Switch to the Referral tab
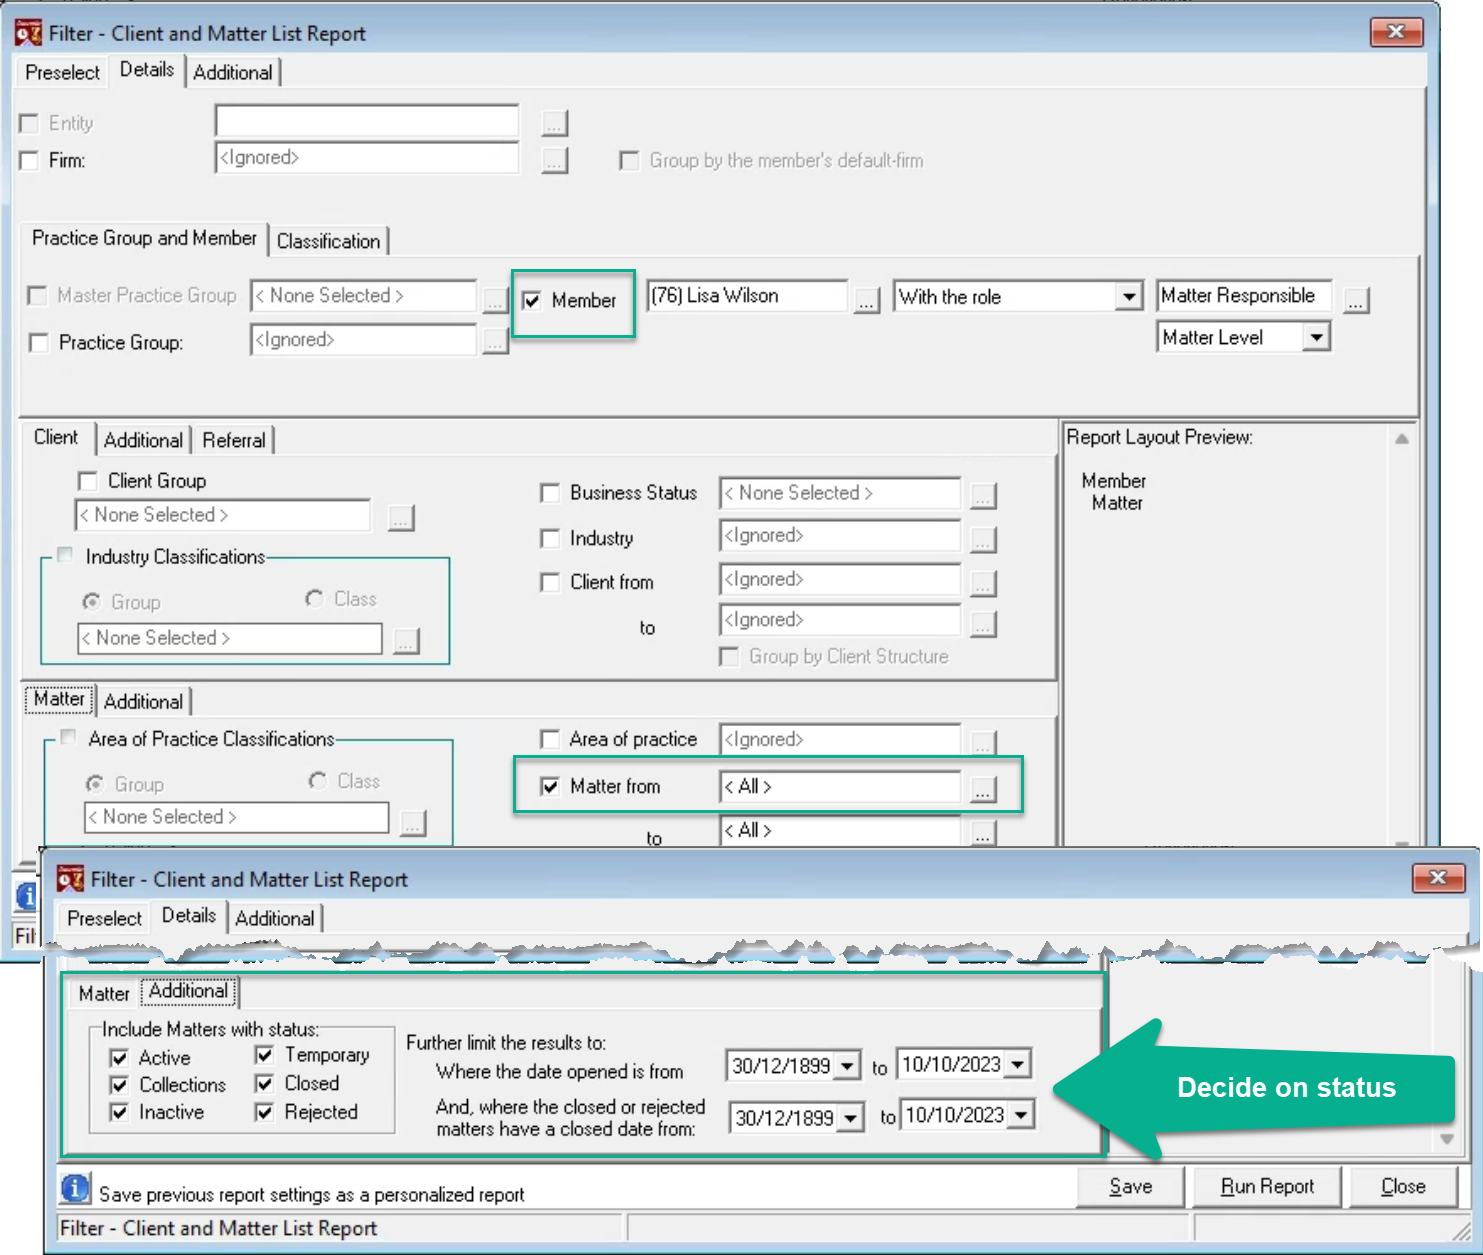 [x=234, y=440]
